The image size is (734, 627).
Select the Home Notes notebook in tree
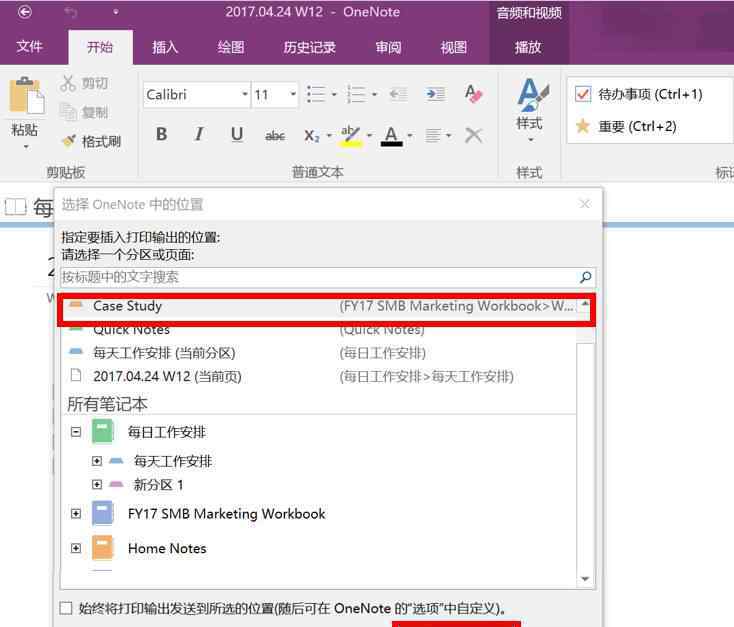click(x=167, y=548)
